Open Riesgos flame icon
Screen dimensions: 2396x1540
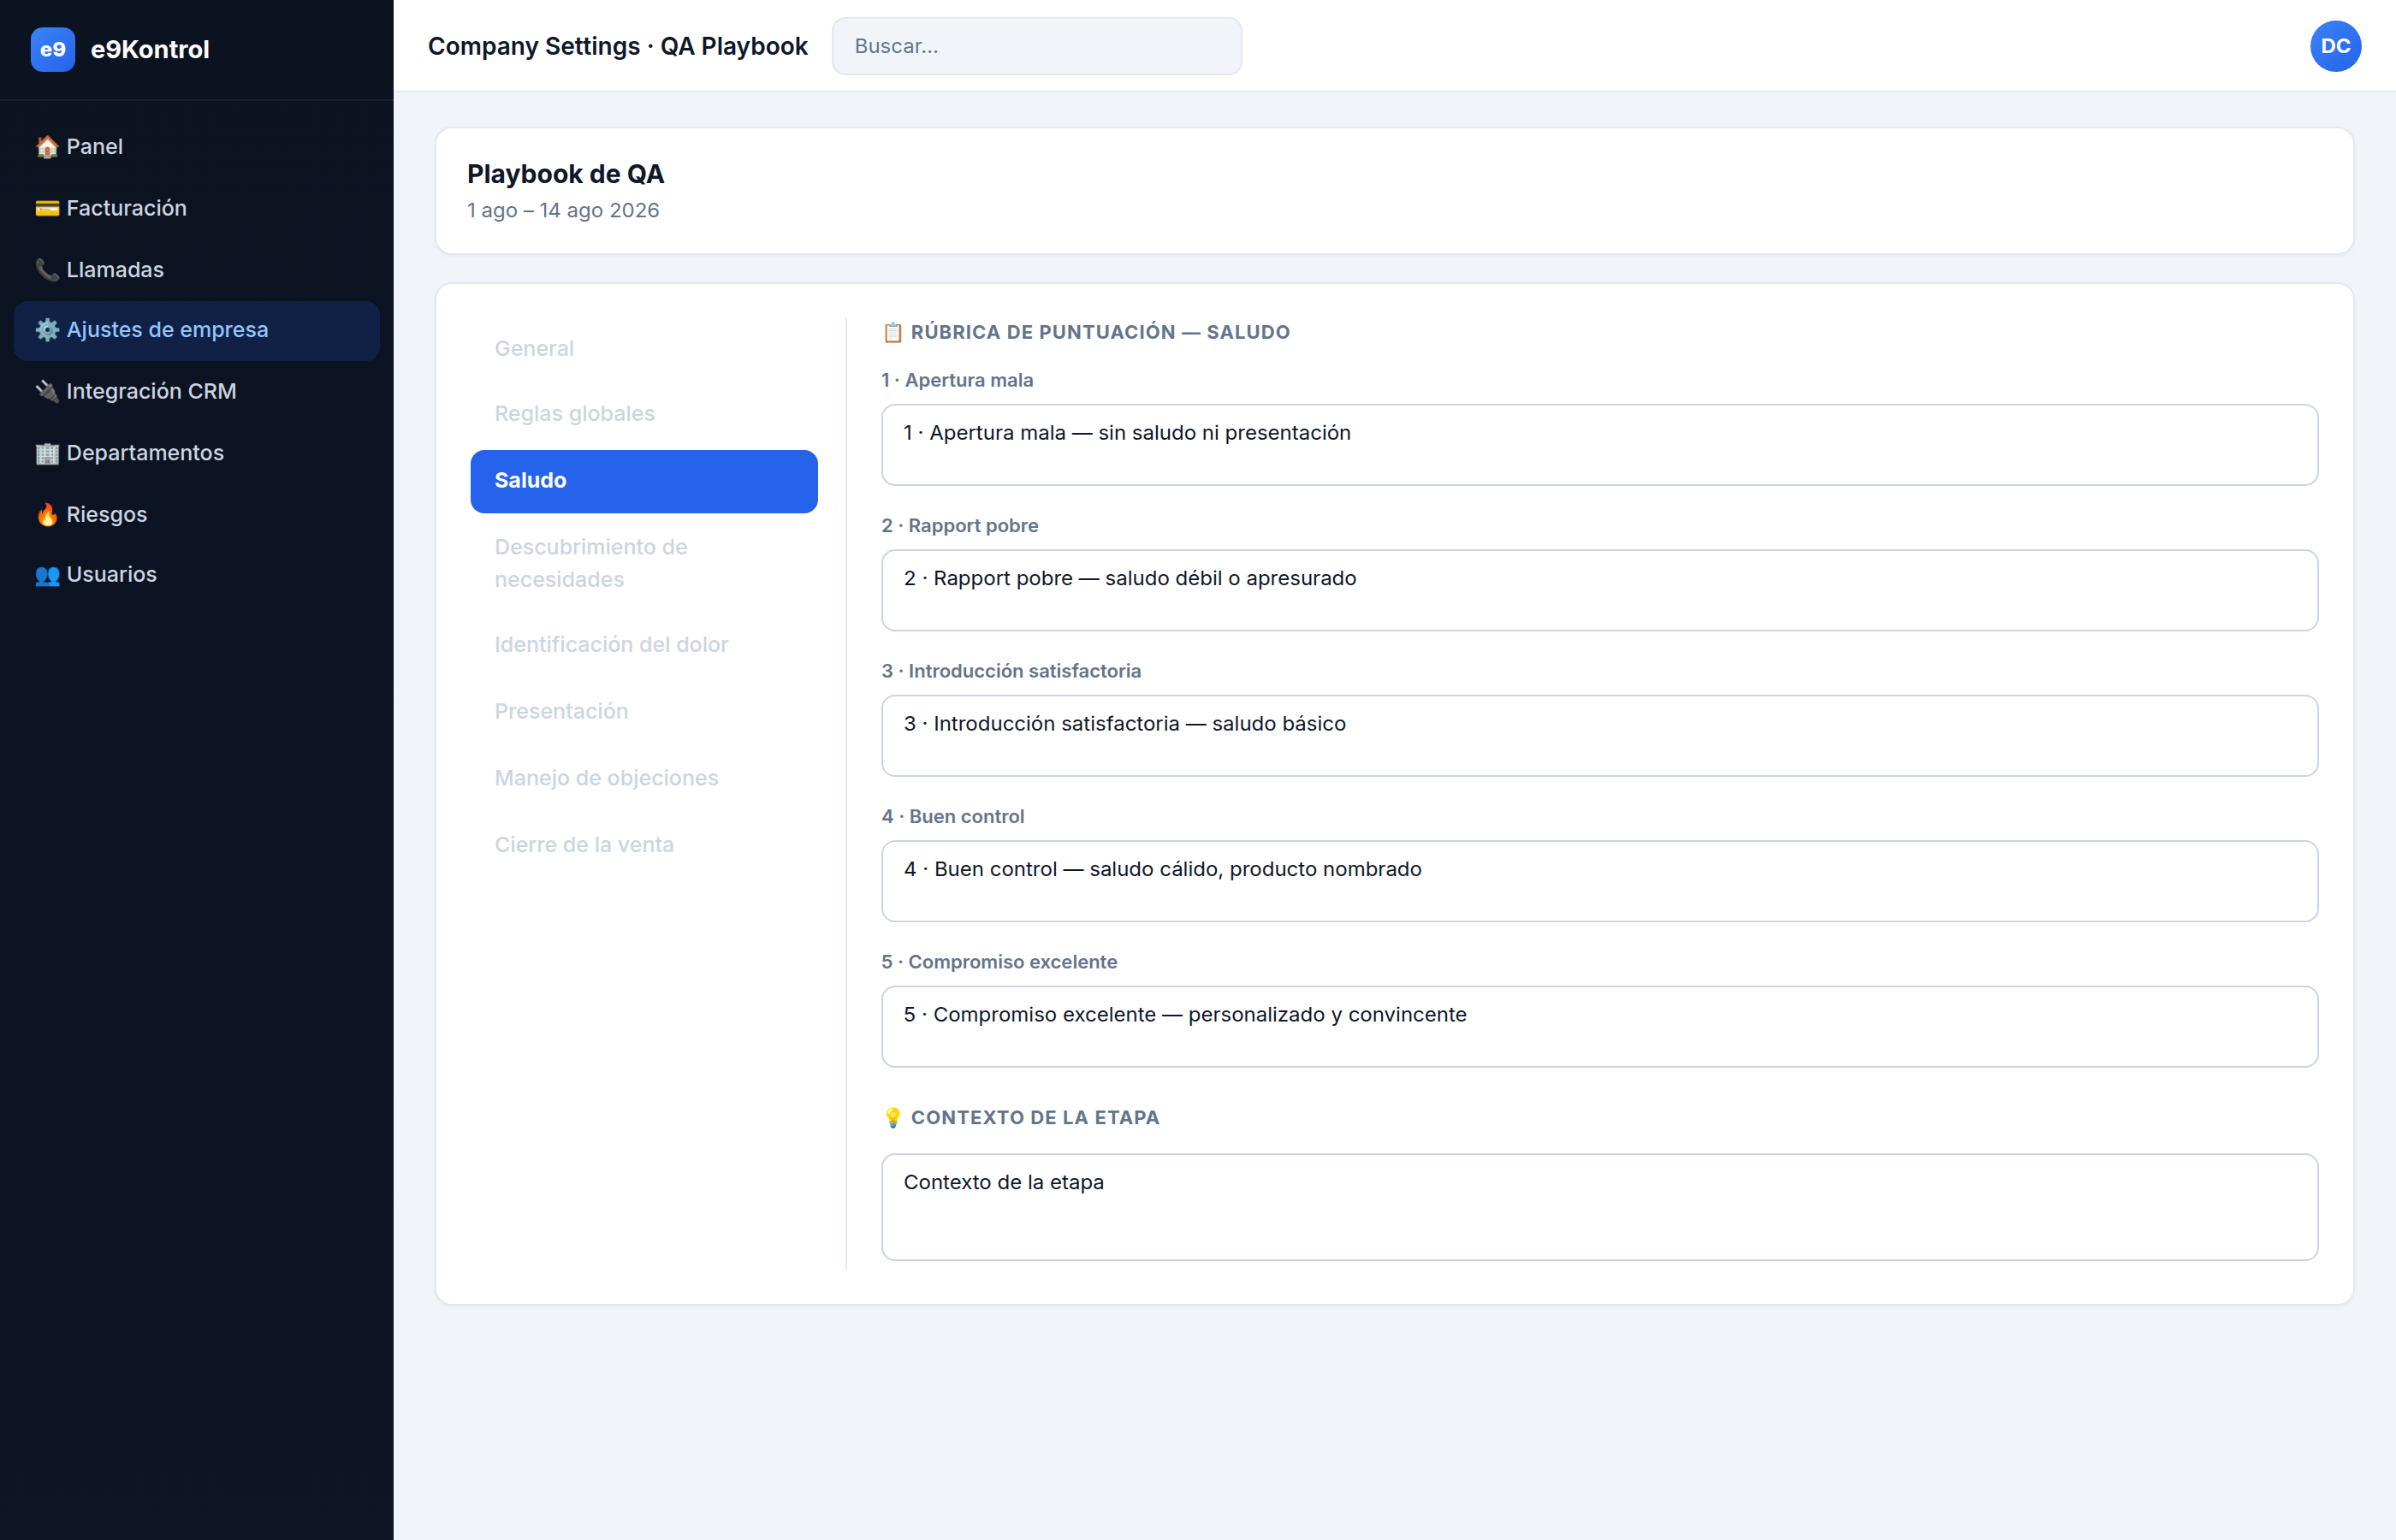pyautogui.click(x=47, y=514)
